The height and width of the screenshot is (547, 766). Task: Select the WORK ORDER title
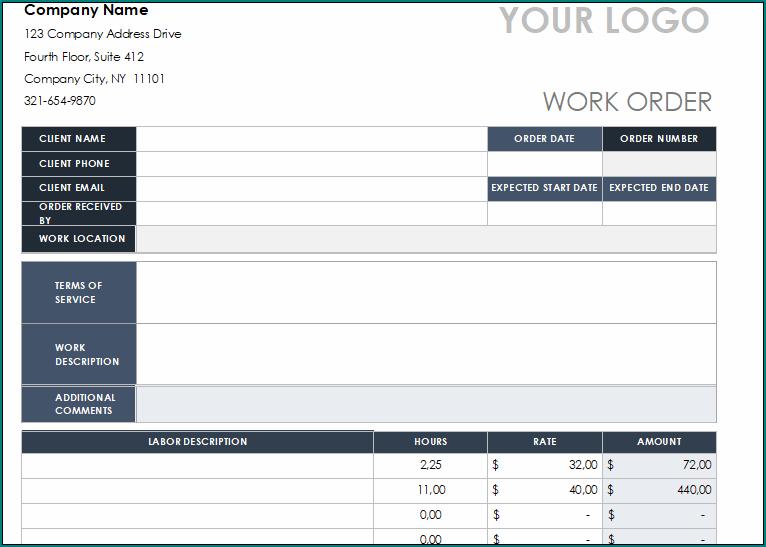click(627, 102)
